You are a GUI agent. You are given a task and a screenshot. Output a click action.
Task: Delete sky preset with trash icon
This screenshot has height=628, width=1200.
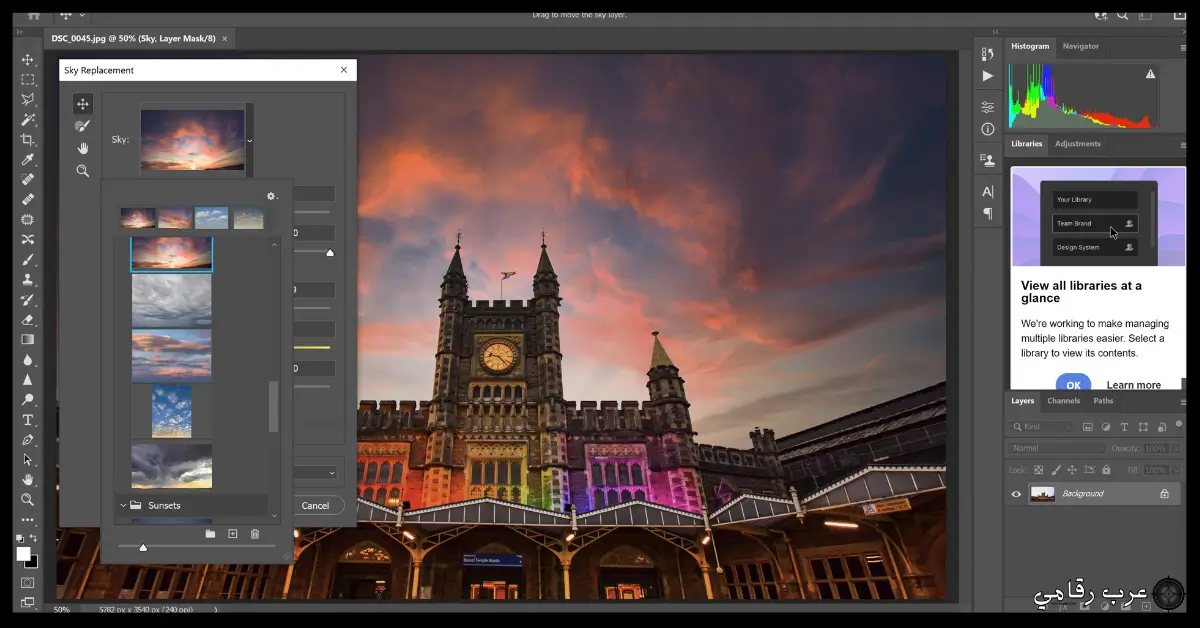(255, 534)
